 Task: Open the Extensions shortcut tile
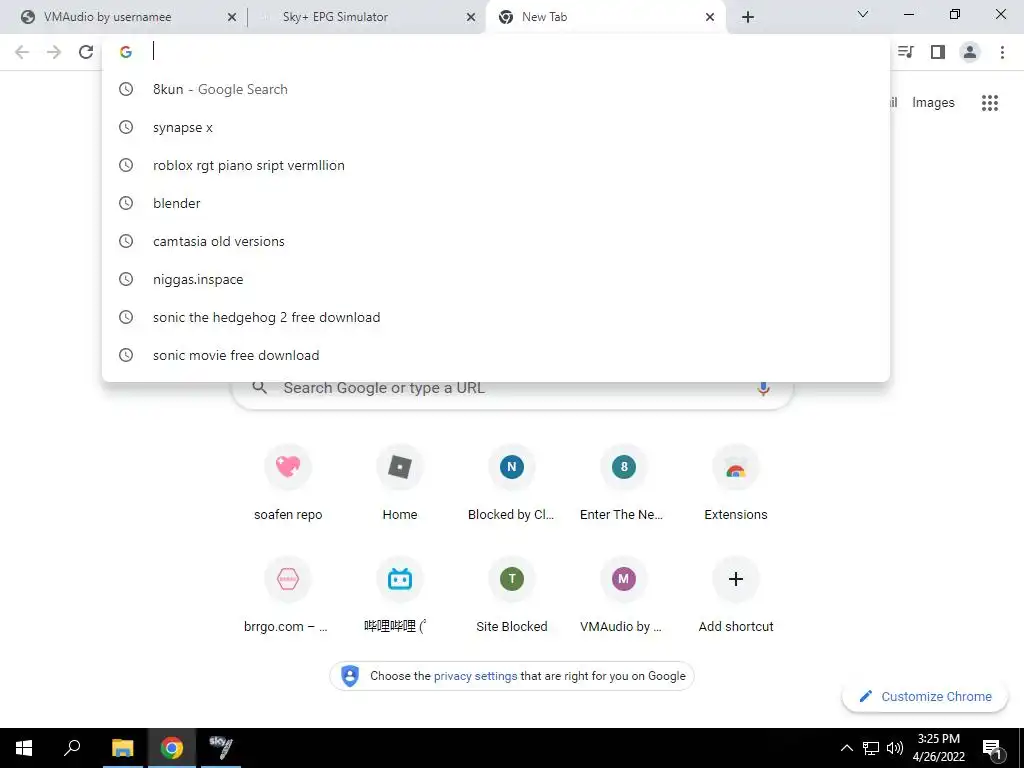tap(735, 483)
